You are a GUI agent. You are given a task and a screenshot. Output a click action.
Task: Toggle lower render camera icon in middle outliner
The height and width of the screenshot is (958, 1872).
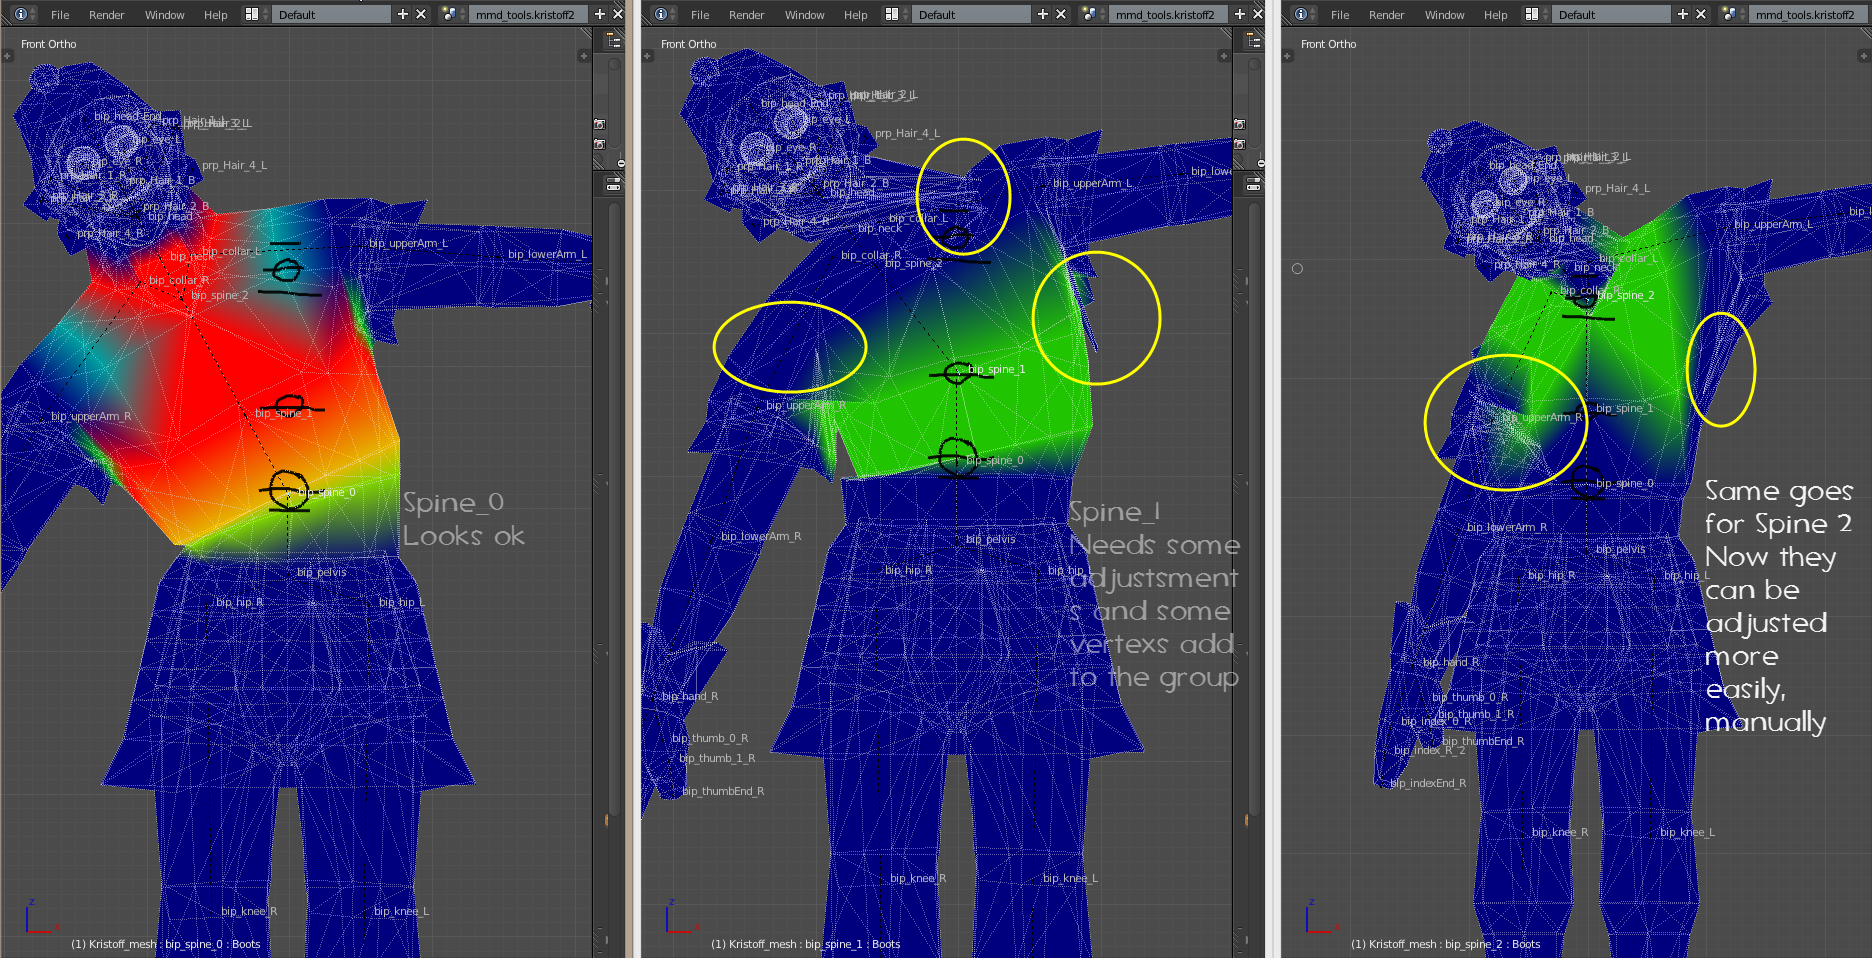click(x=1240, y=144)
